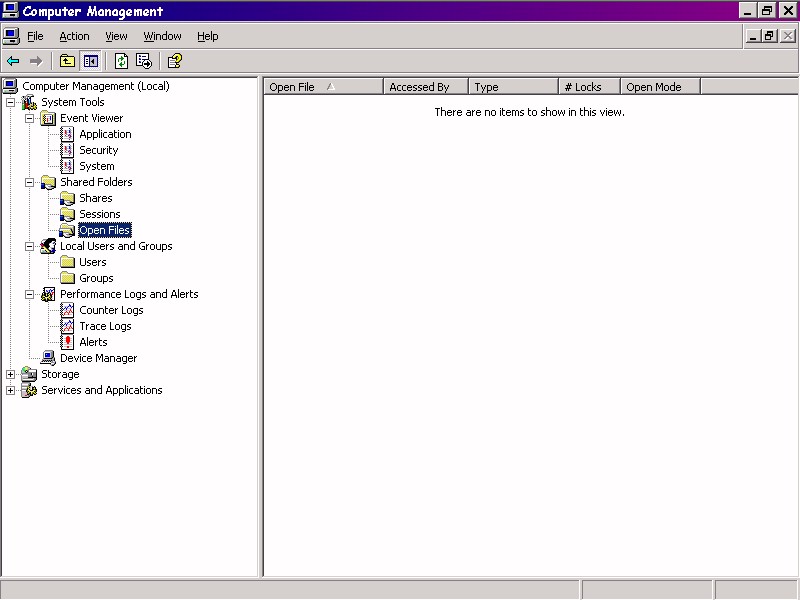
Task: Click the Application log icon
Action: pos(67,134)
